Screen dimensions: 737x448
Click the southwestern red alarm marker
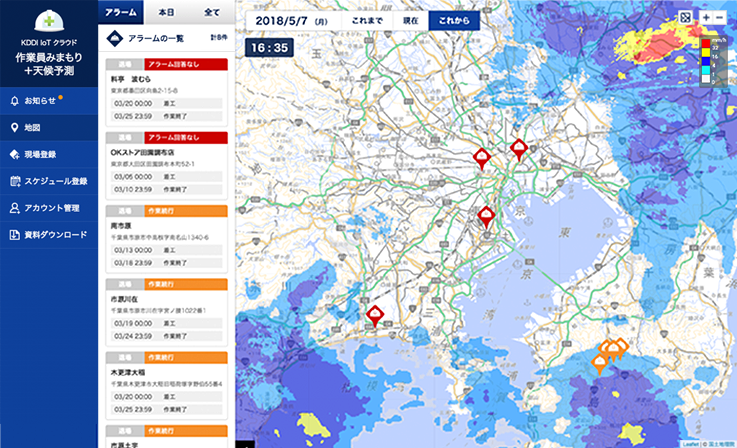tap(375, 314)
